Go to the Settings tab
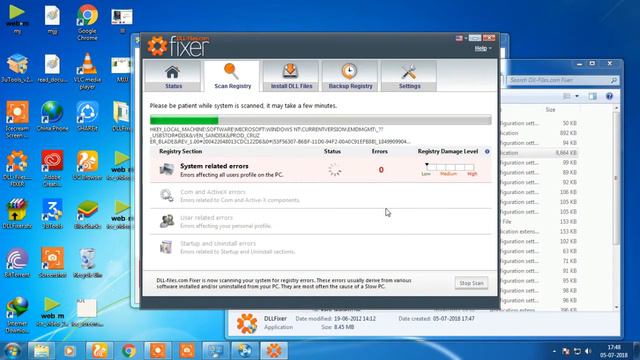Image resolution: width=640 pixels, height=360 pixels. [409, 76]
